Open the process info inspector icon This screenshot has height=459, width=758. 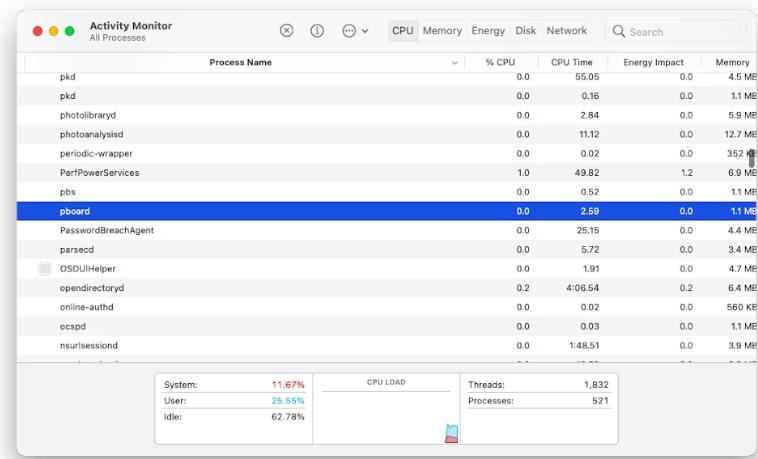(317, 31)
